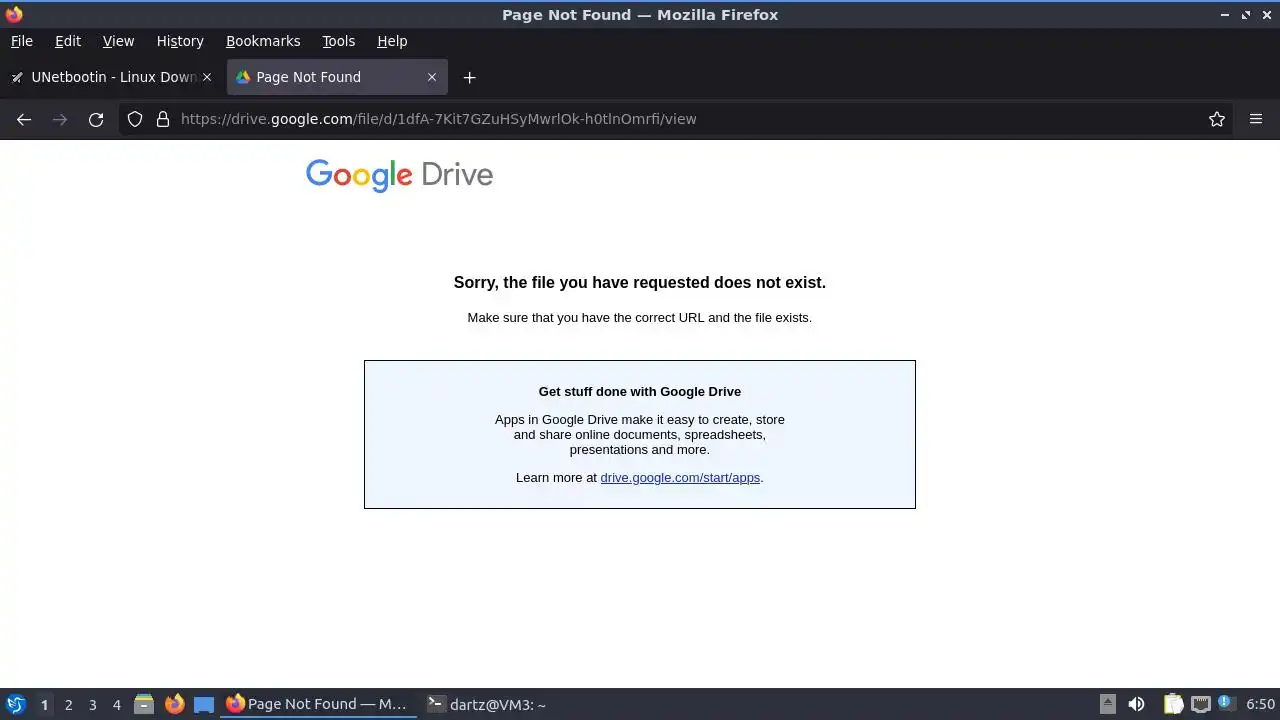
Task: Switch to virtual desktop 1
Action: [44, 705]
